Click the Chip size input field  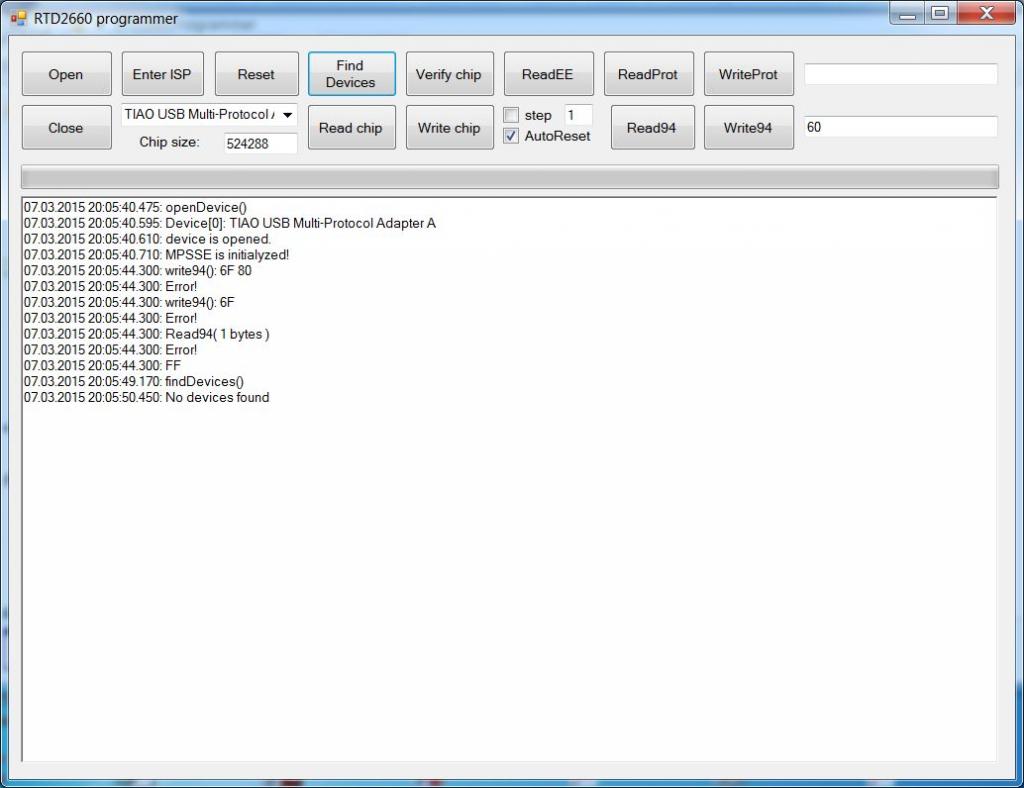pos(260,143)
